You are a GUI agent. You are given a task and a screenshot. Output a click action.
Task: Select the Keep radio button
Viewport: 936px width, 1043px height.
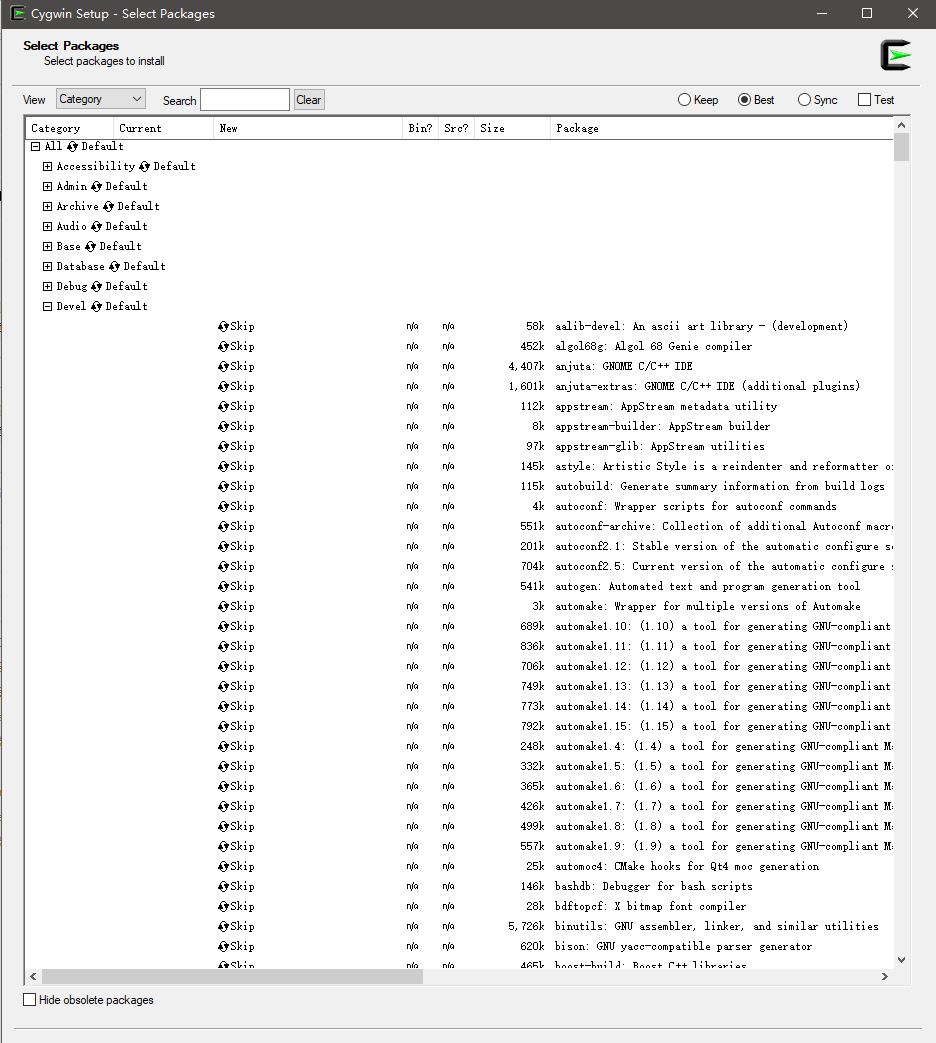click(684, 100)
